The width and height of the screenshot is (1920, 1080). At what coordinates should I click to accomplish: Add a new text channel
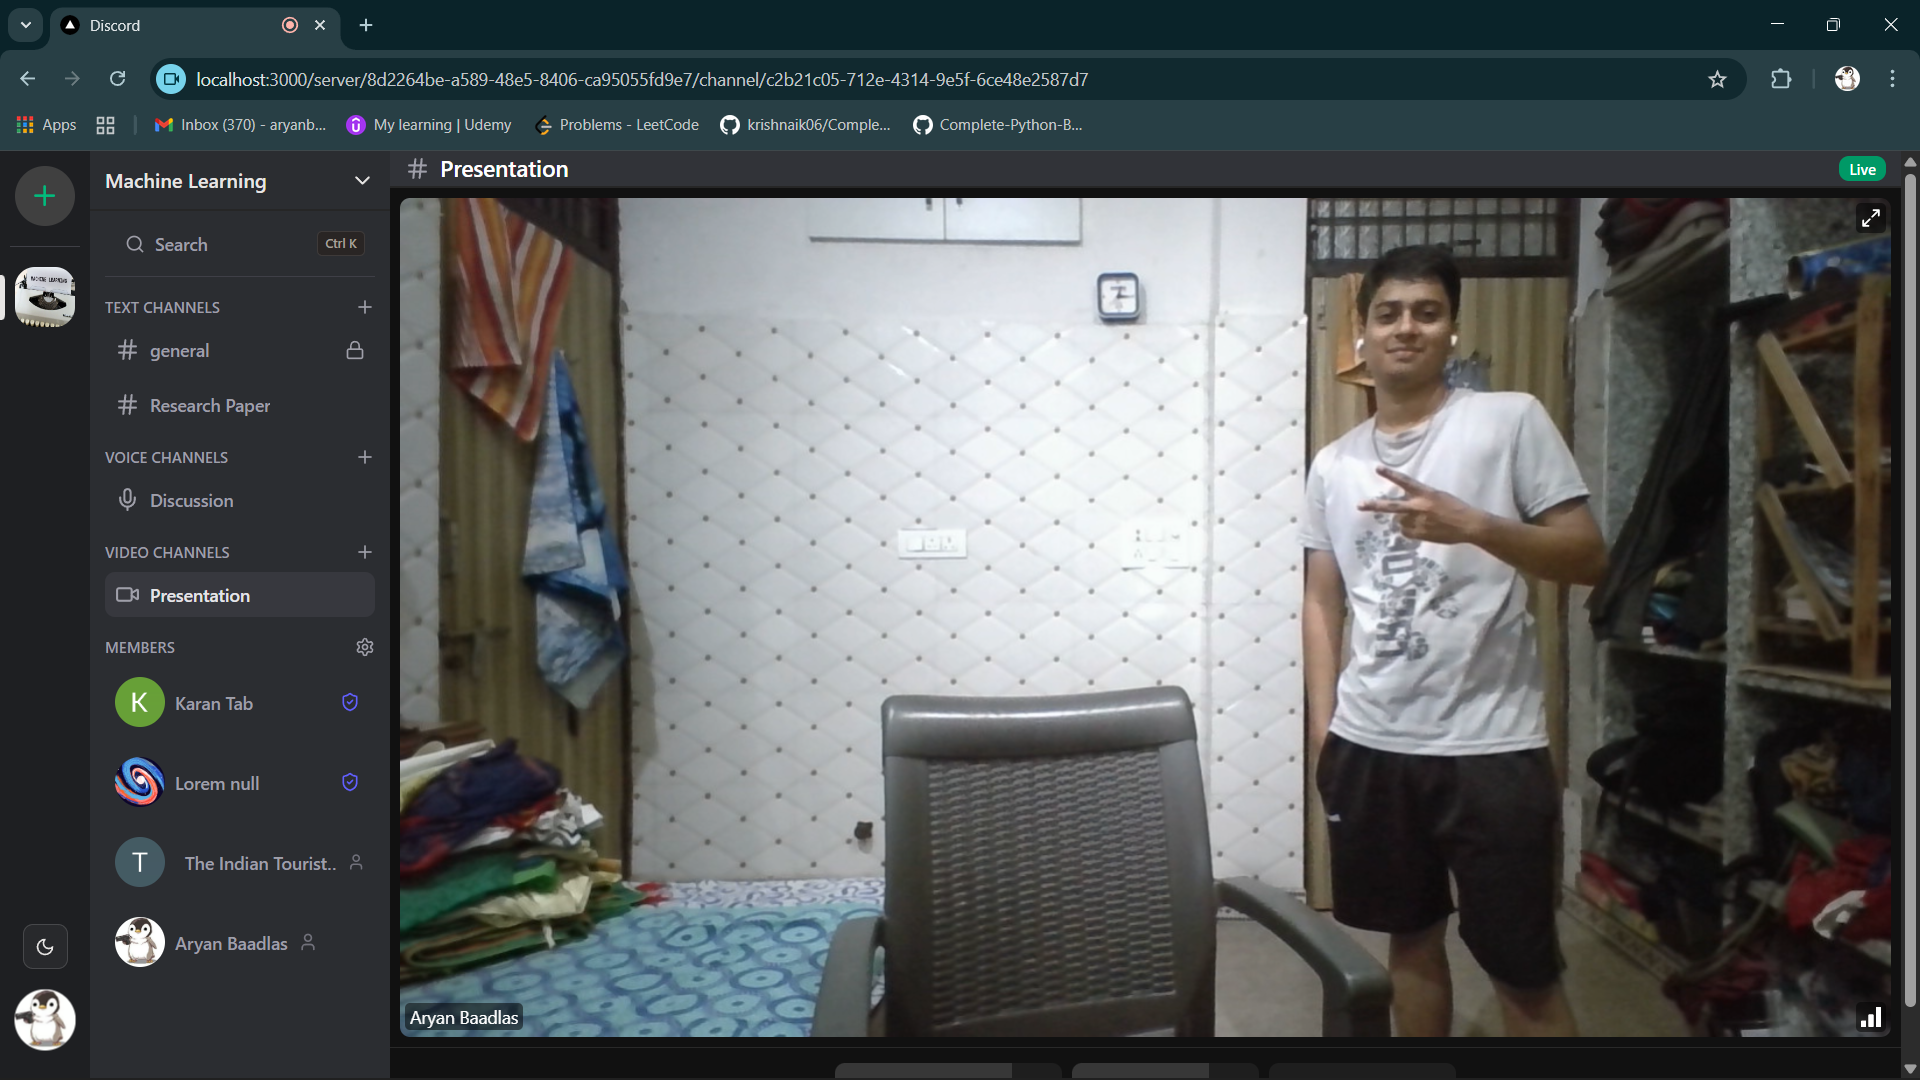[364, 307]
